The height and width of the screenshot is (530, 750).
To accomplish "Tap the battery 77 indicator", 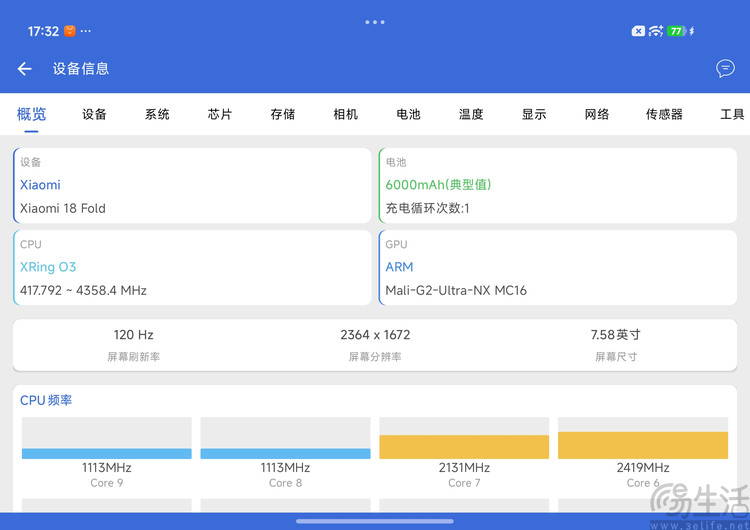I will coord(676,31).
